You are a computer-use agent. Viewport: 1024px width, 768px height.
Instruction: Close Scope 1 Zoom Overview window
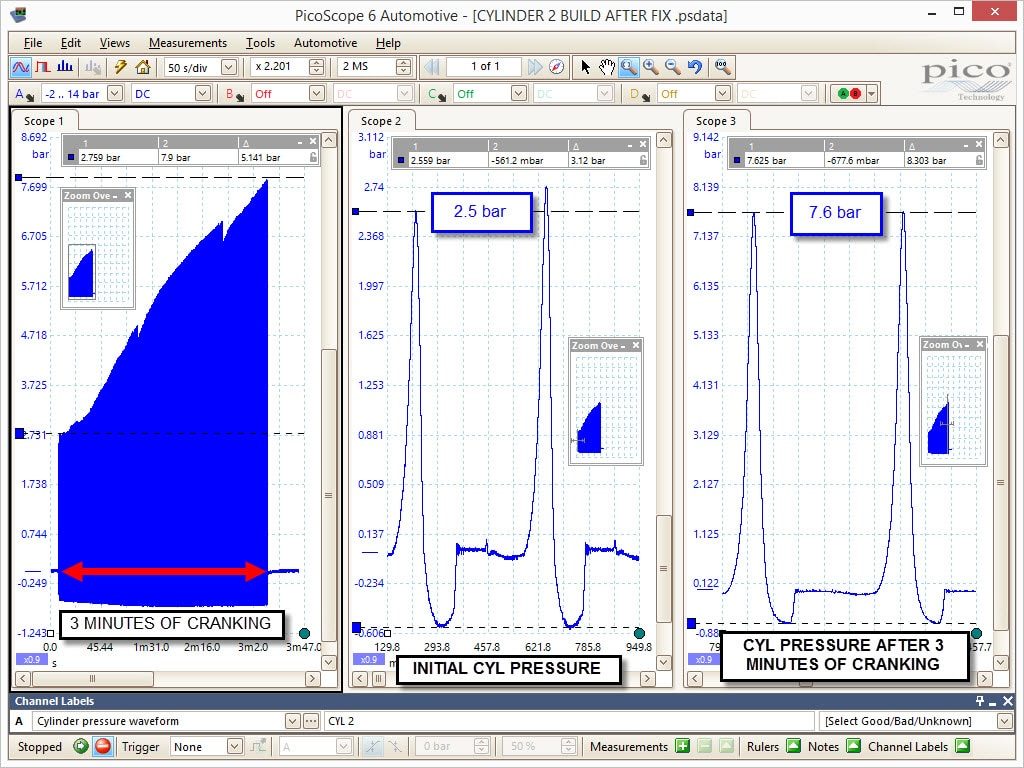click(x=128, y=195)
